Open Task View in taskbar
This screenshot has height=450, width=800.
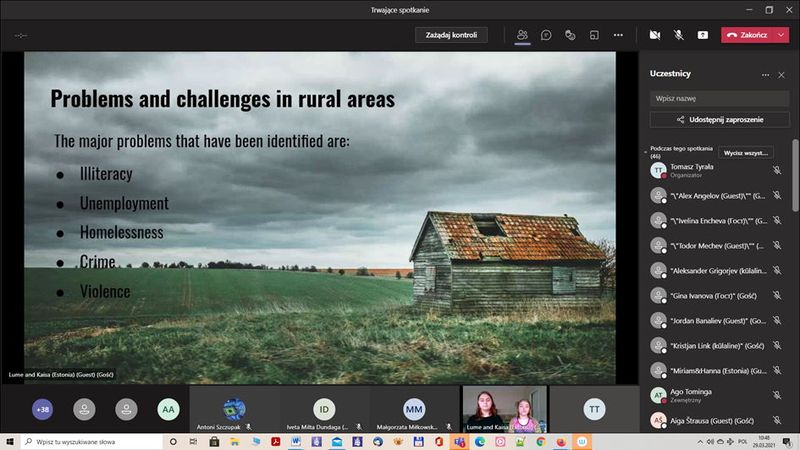(x=193, y=441)
